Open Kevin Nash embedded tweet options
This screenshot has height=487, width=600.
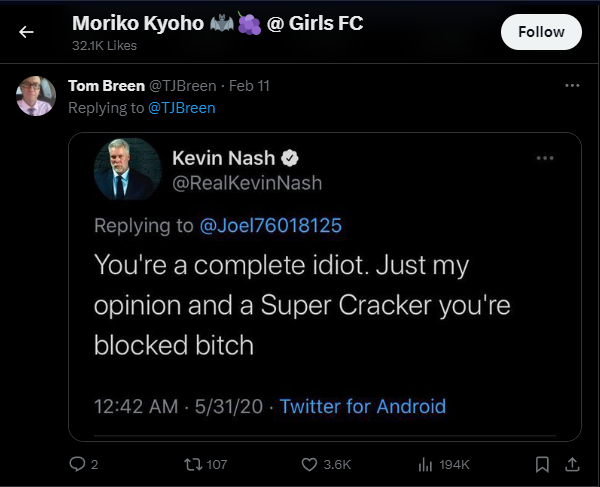545,158
